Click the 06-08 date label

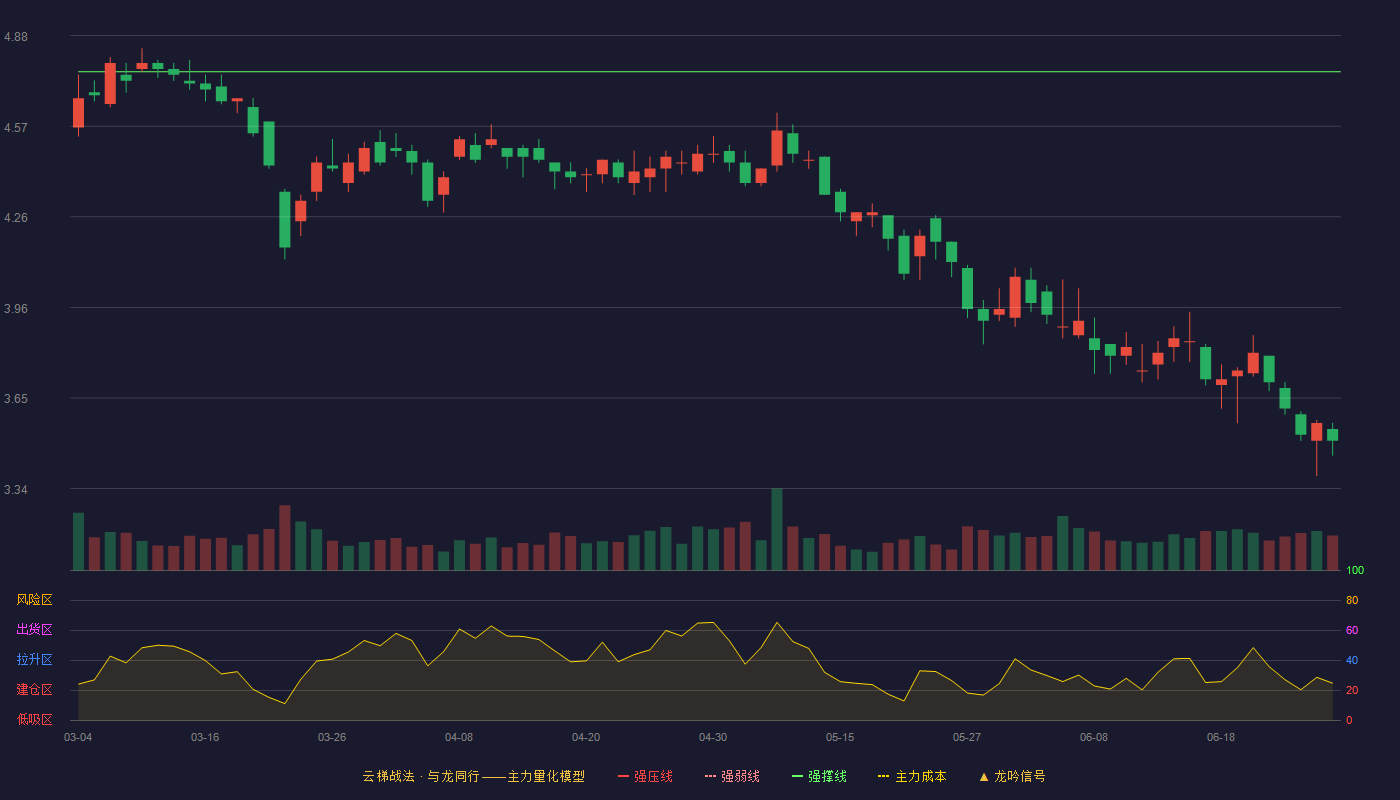pyautogui.click(x=1094, y=737)
